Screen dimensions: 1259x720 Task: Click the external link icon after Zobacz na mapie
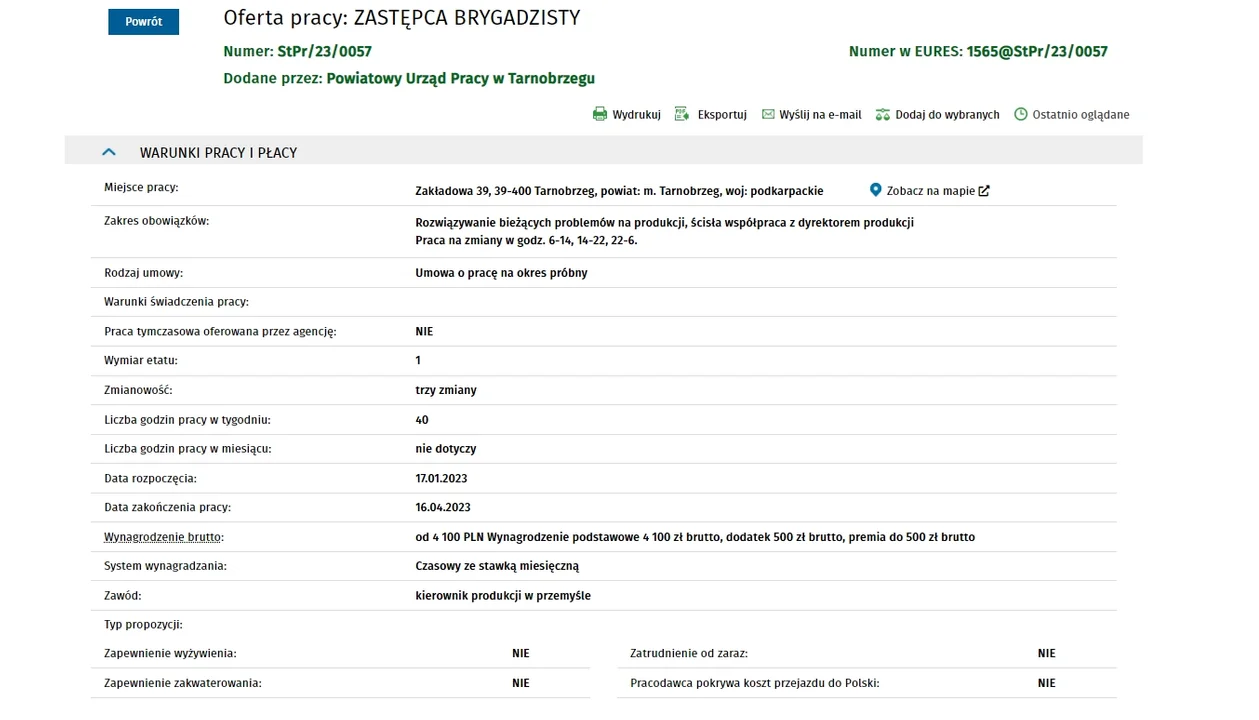pos(984,190)
